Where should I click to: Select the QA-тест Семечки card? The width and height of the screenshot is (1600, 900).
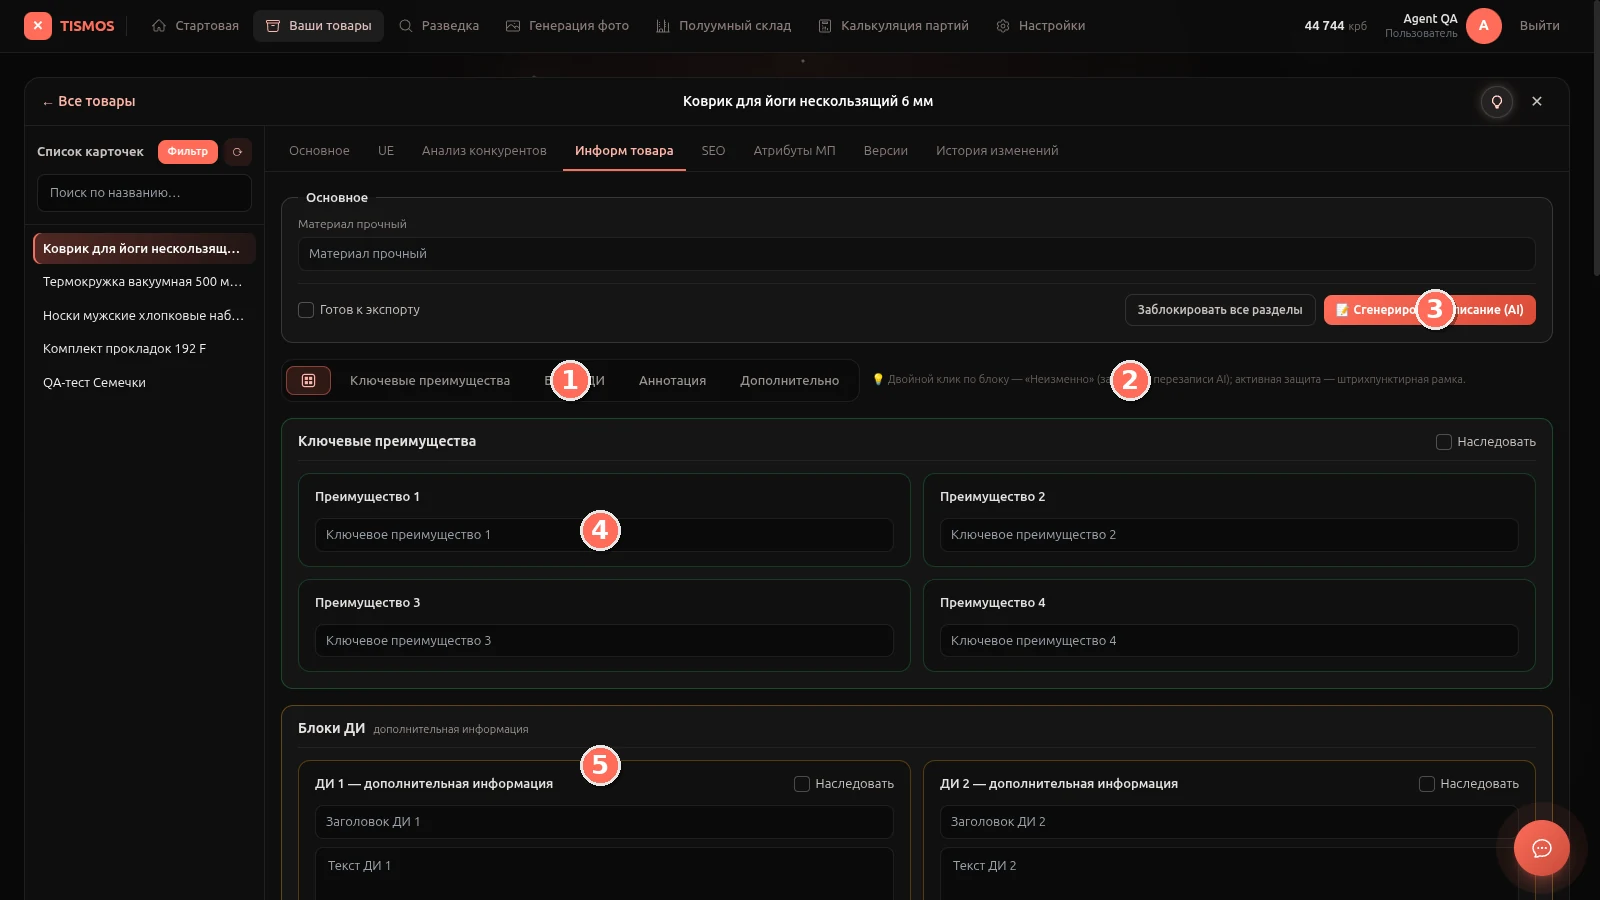pyautogui.click(x=144, y=382)
